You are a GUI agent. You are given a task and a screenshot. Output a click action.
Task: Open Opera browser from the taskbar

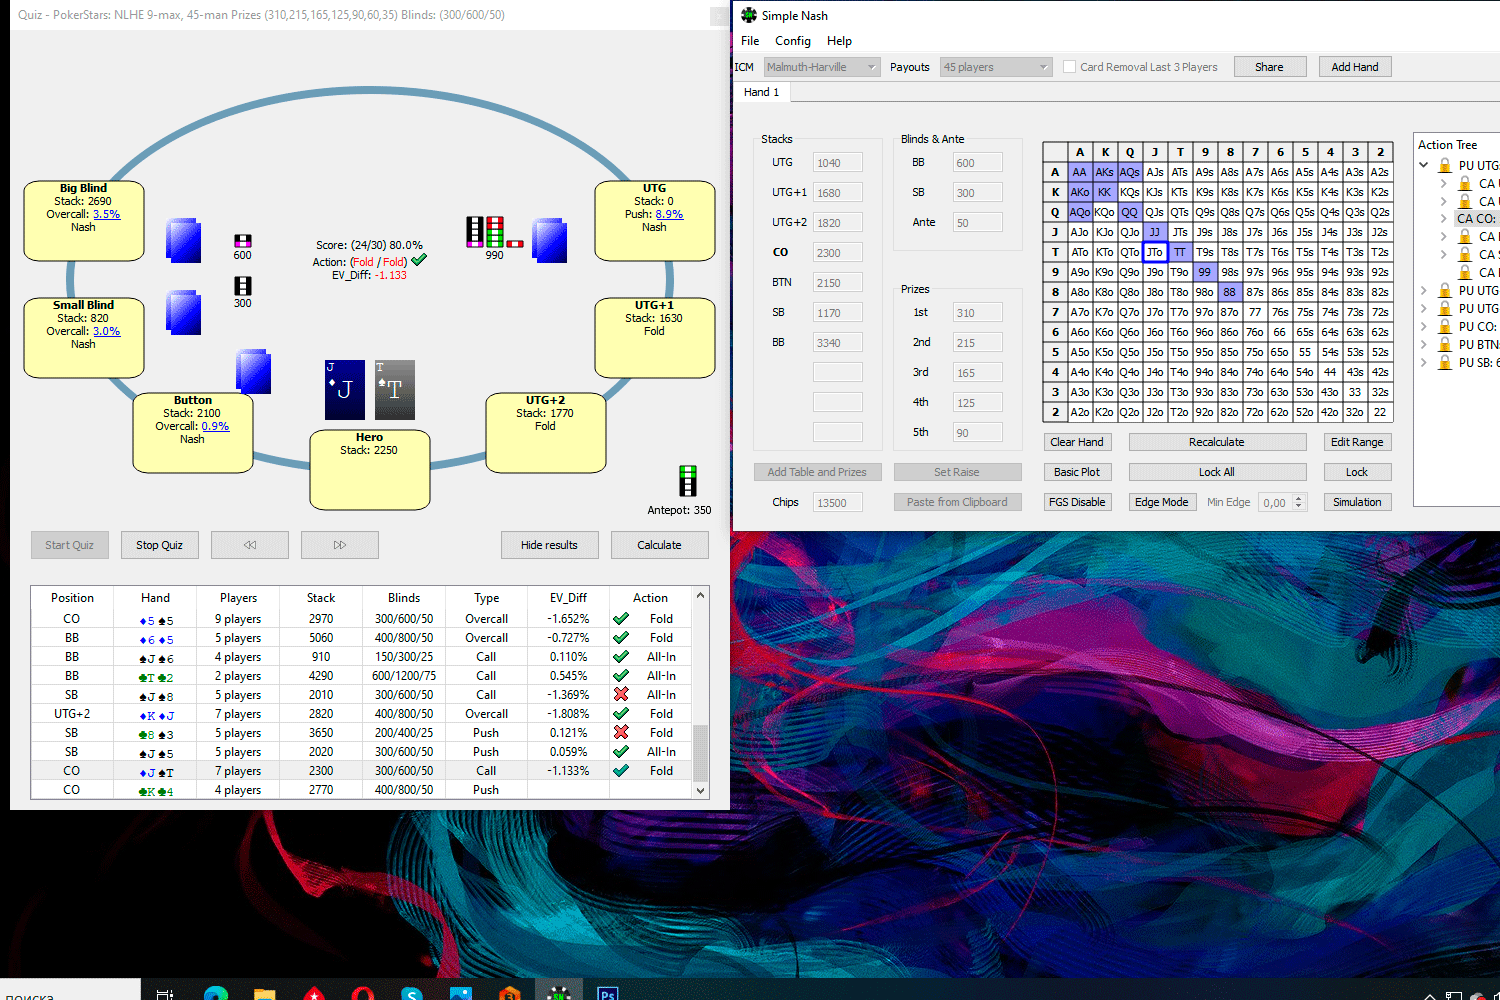(363, 993)
